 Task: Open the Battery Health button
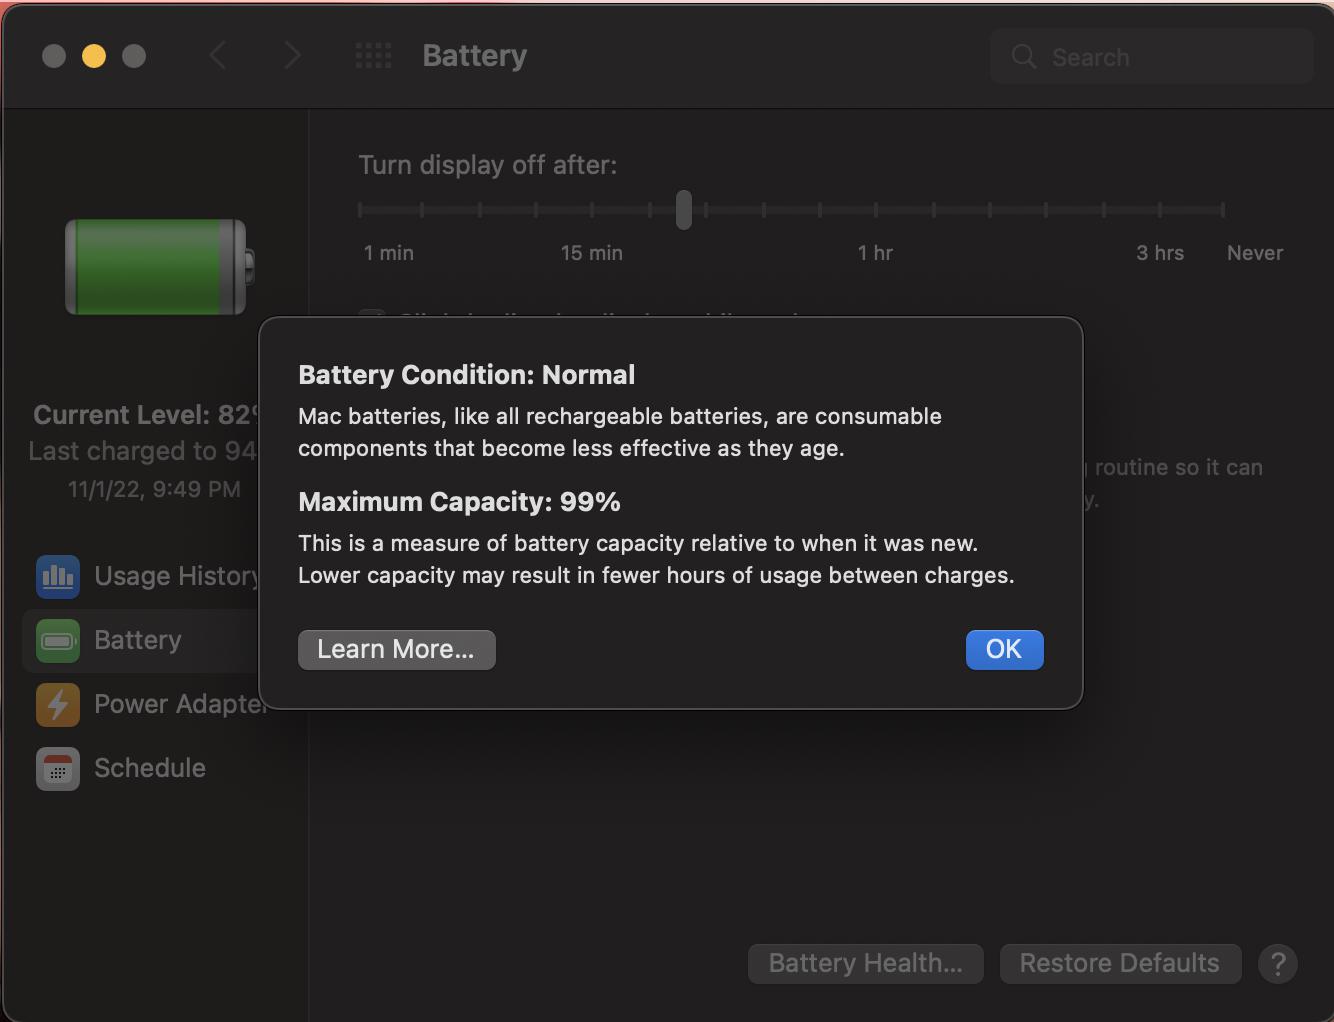[x=866, y=963]
